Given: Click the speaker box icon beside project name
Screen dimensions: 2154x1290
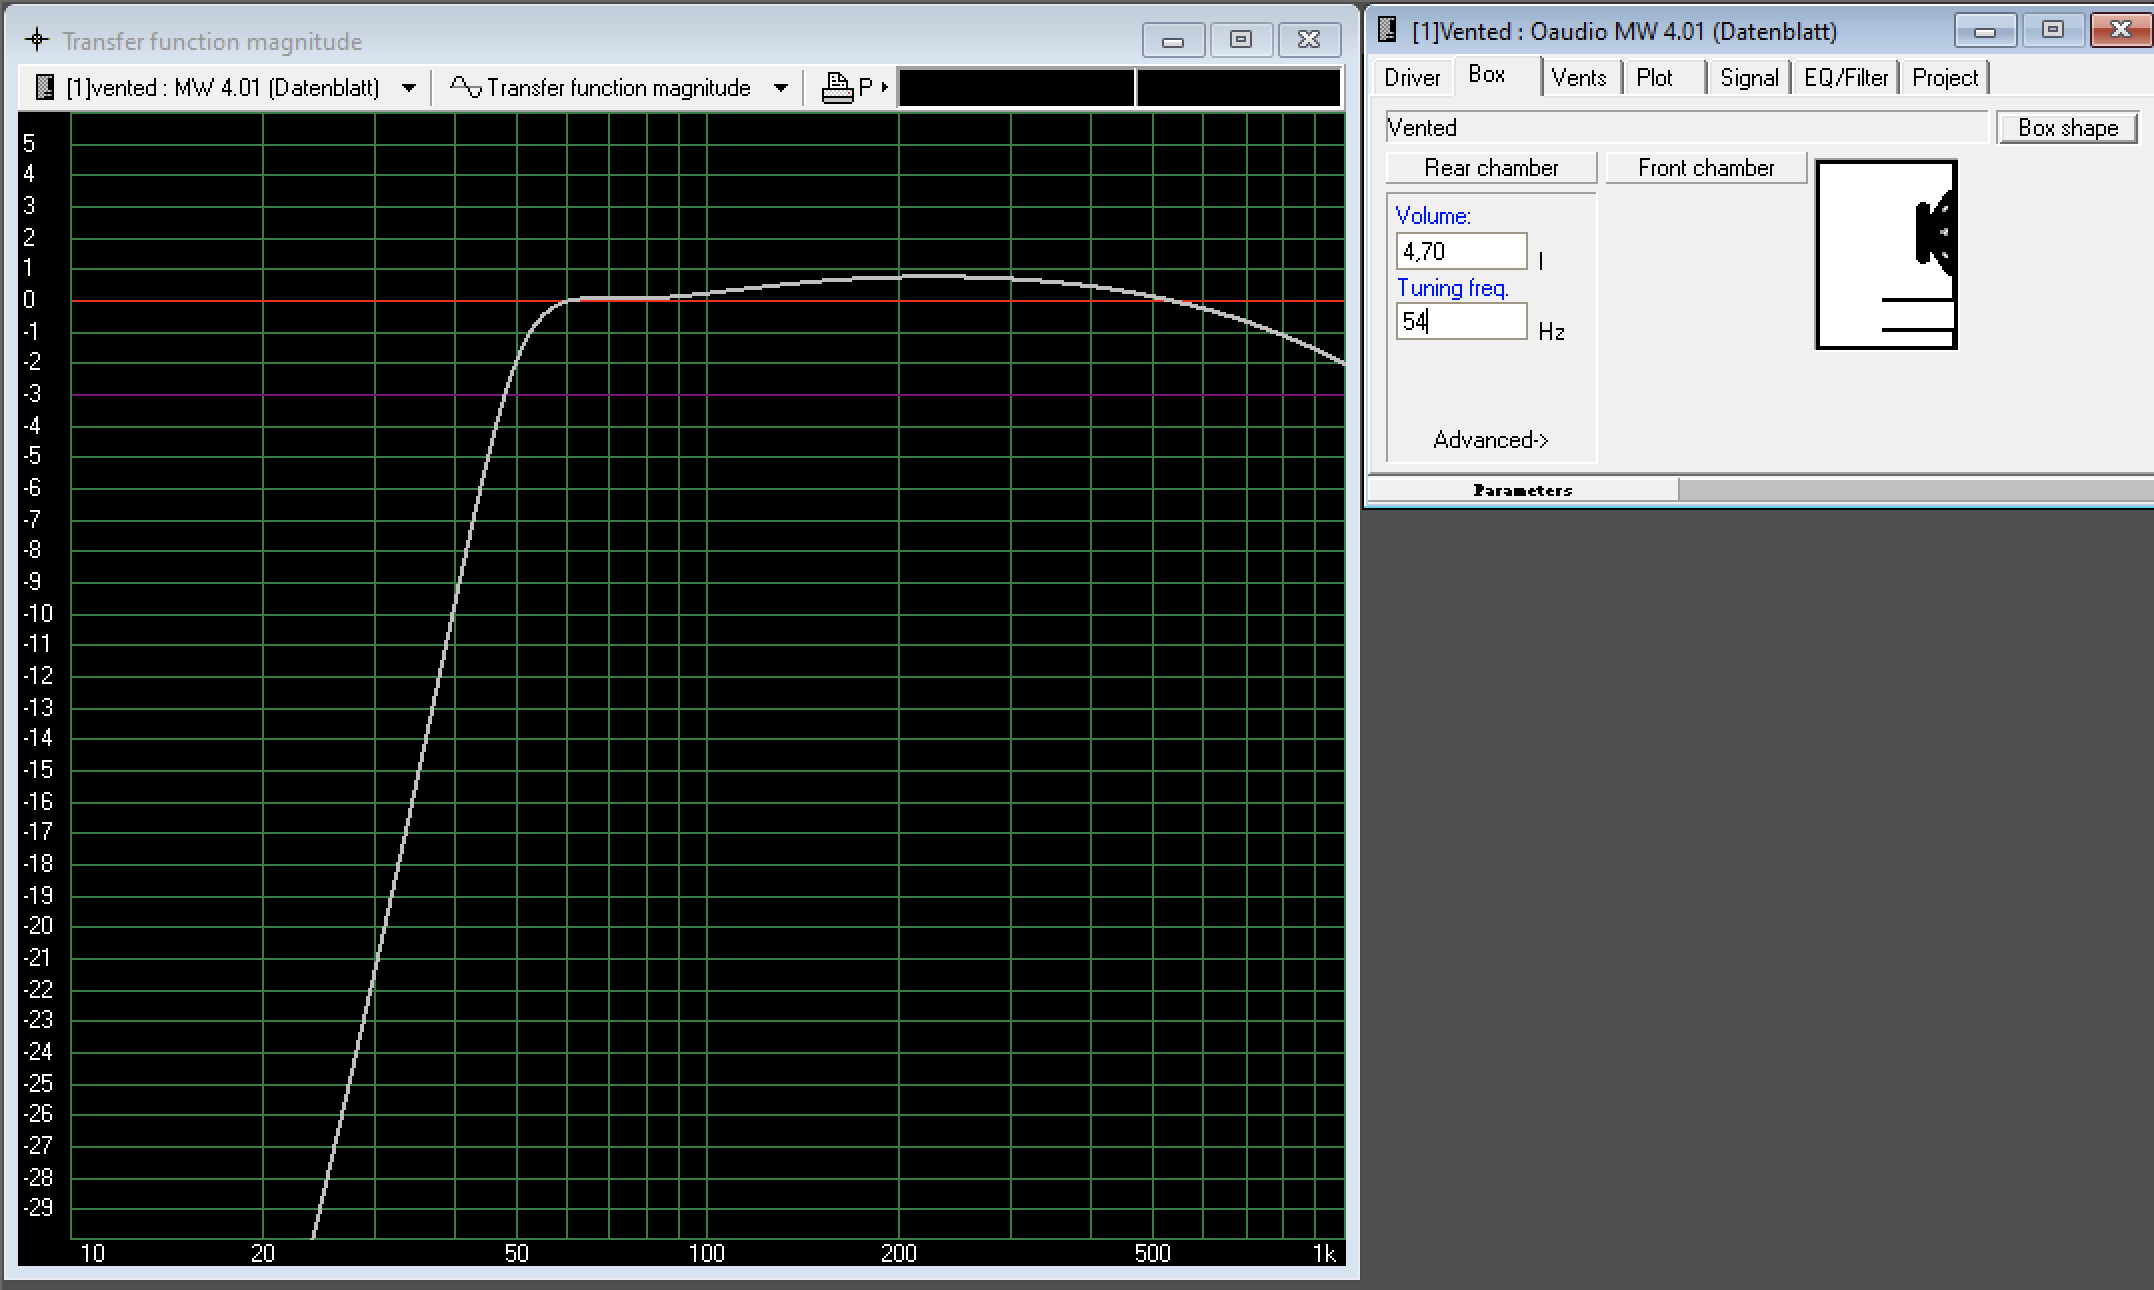Looking at the screenshot, I should point(44,88).
